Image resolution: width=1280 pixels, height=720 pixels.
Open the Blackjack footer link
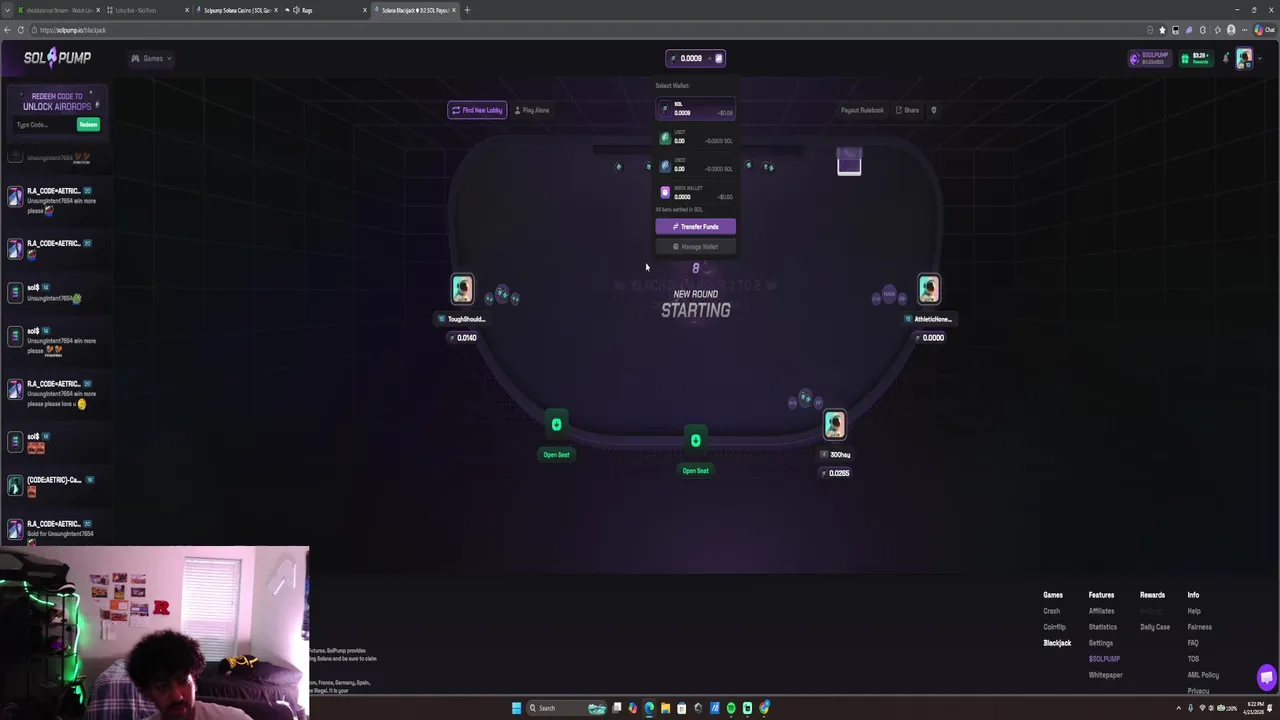click(x=1057, y=643)
